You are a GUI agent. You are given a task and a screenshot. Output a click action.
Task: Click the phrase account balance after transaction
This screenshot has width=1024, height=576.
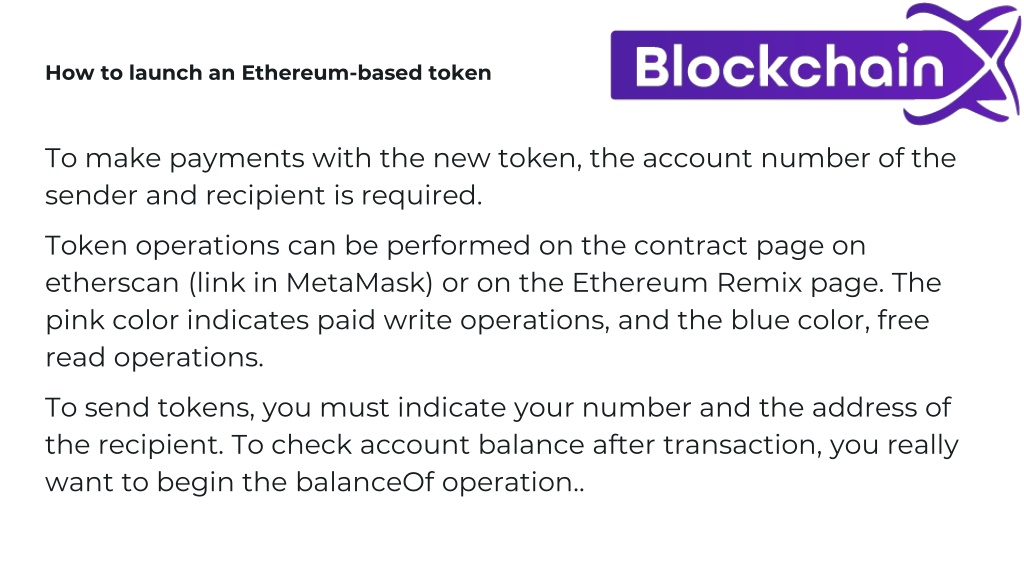click(x=590, y=445)
